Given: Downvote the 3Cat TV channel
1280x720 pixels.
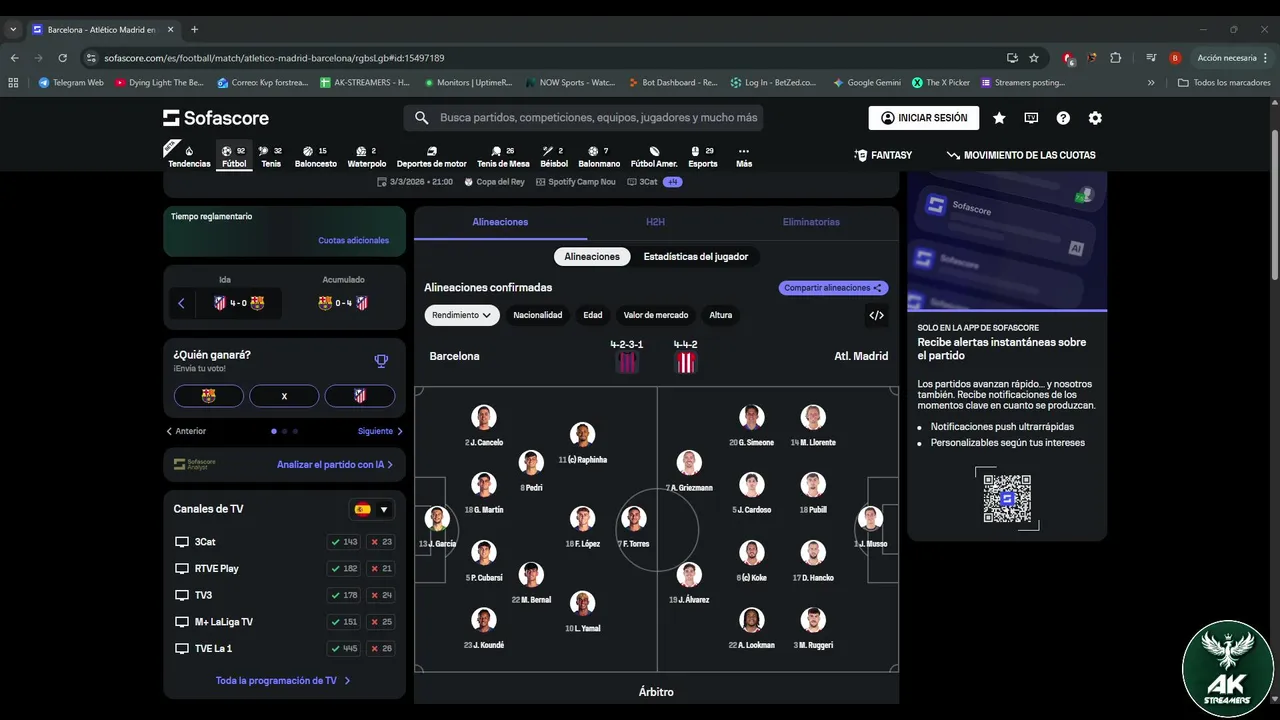Looking at the screenshot, I should (x=381, y=542).
